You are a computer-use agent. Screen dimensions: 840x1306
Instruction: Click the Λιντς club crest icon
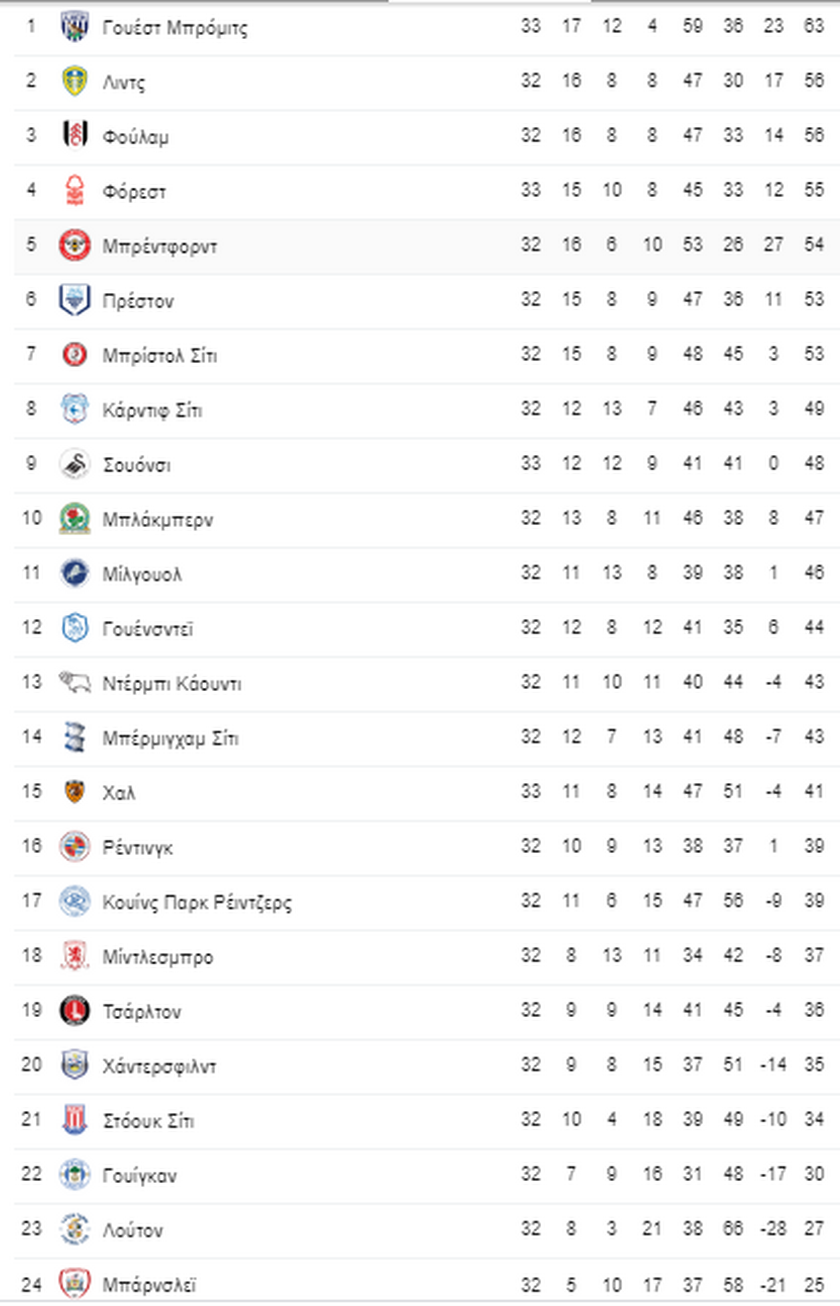[x=75, y=81]
